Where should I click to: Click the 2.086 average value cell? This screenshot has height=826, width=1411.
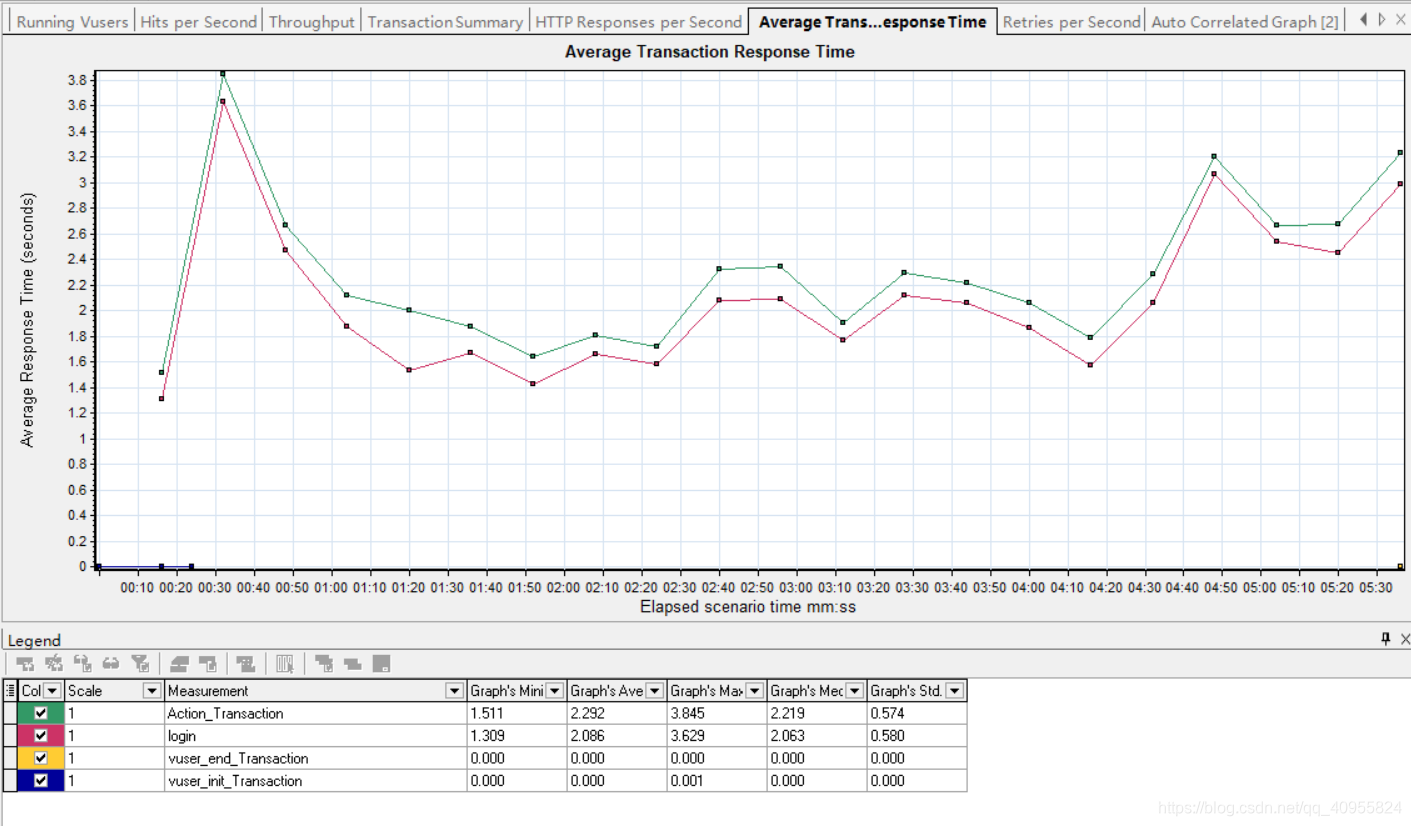point(616,736)
